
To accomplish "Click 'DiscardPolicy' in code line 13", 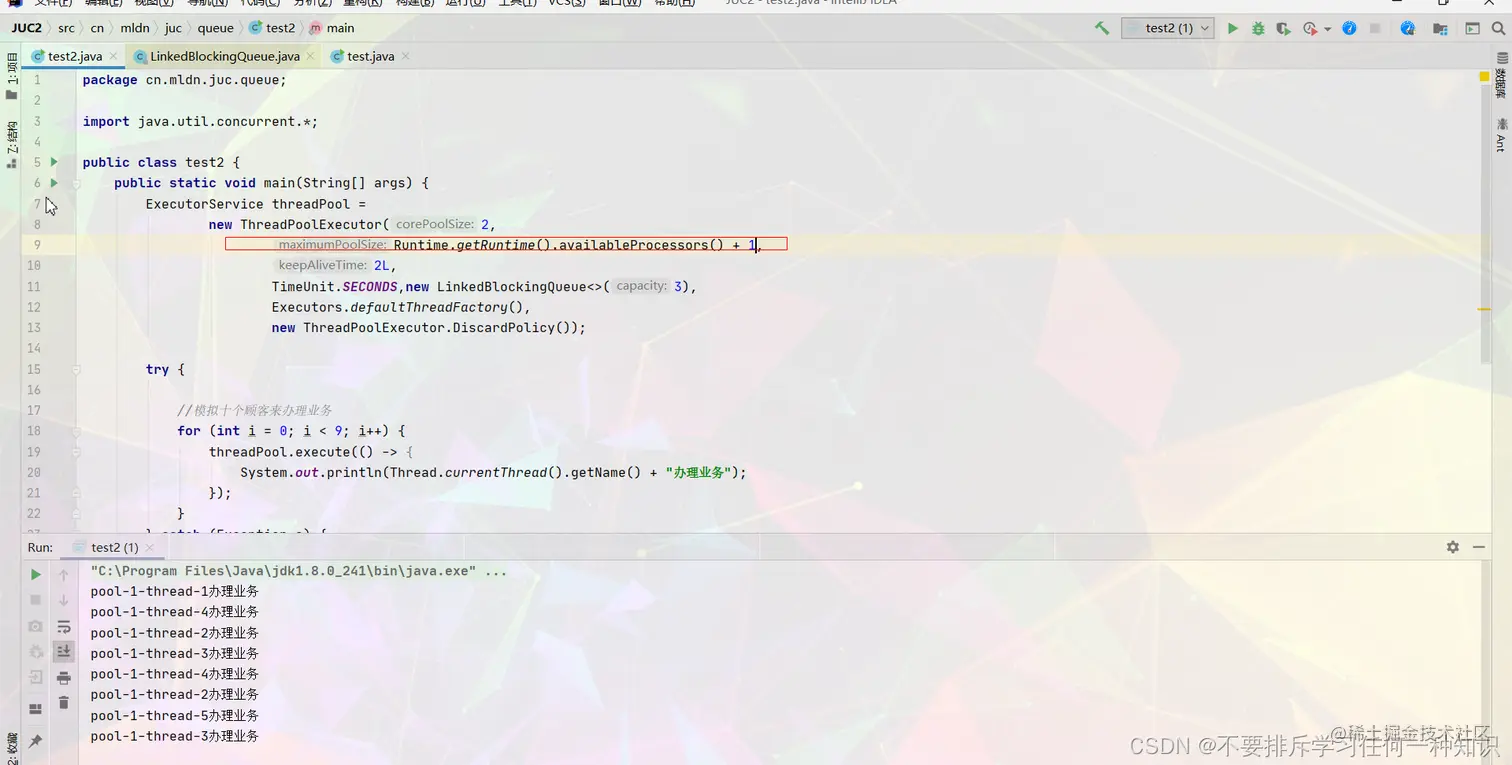I will pyautogui.click(x=507, y=327).
